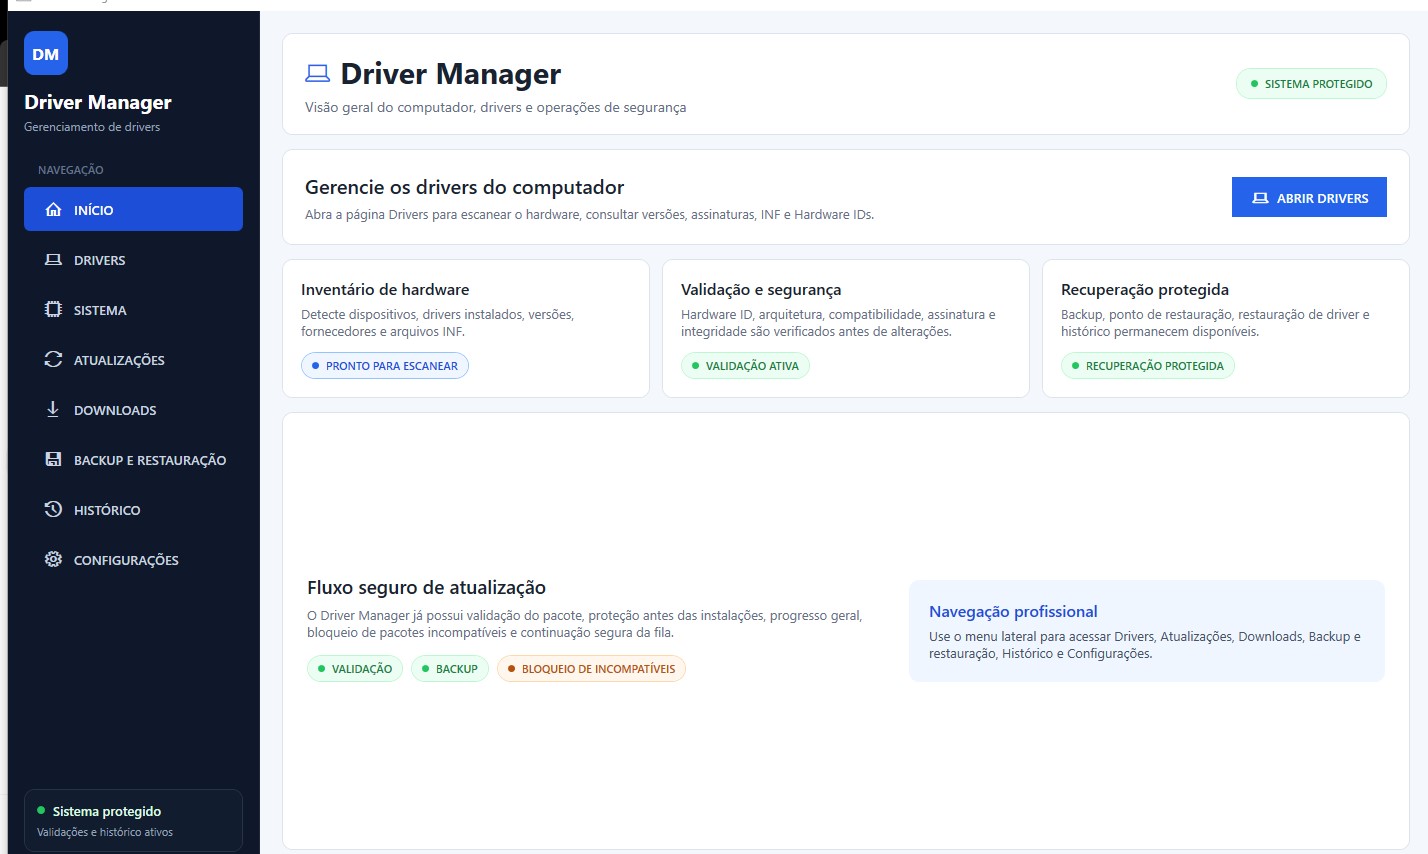
Task: Click the chip icon beside Sistema
Action: click(54, 310)
